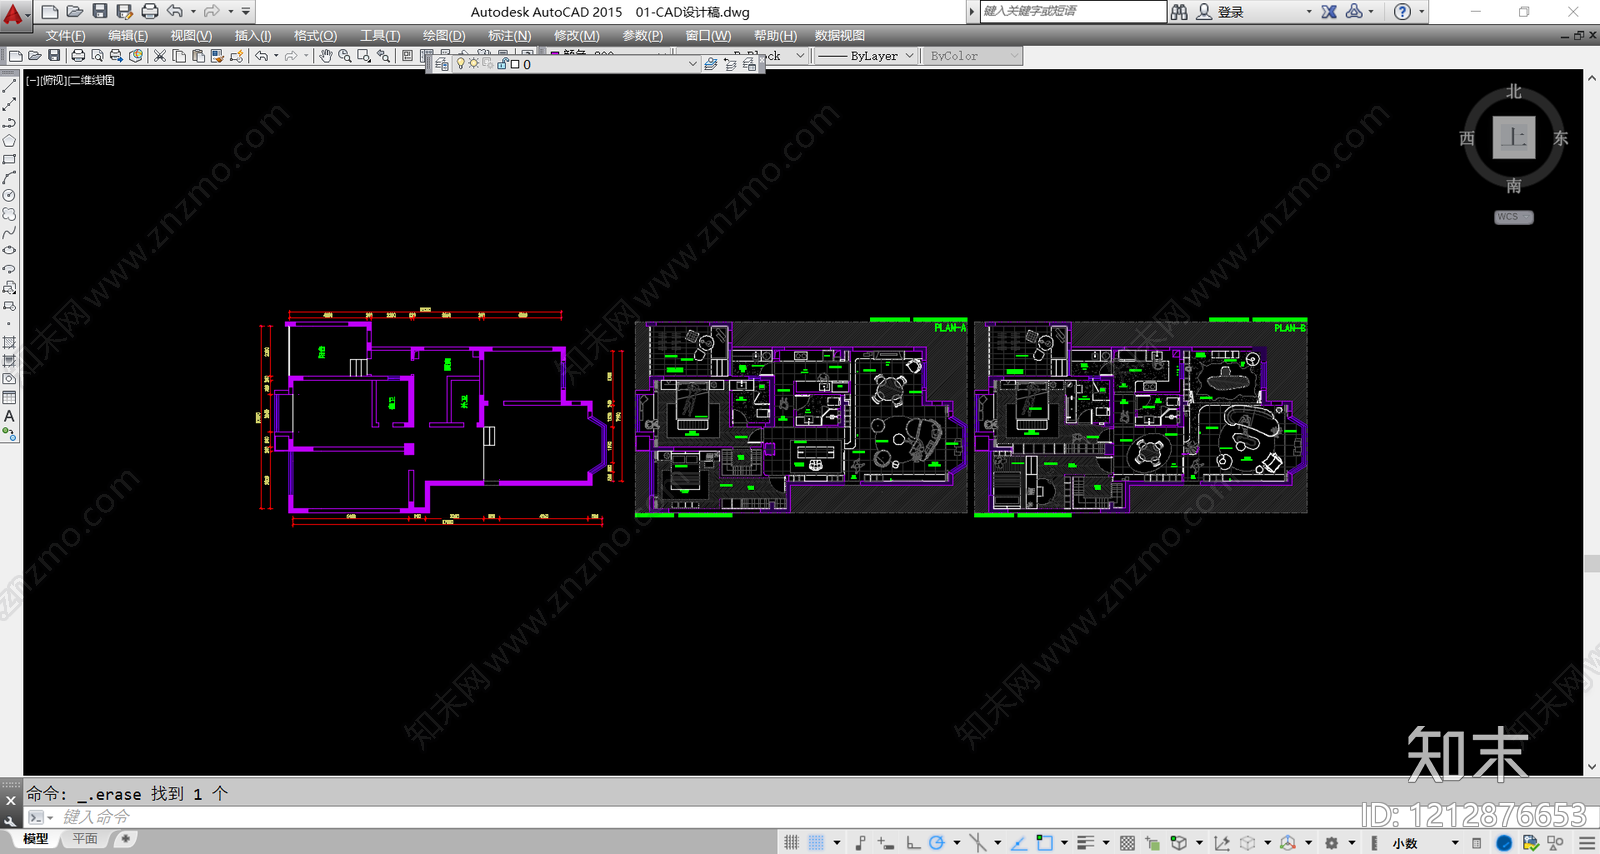
Task: Click the viewport label [-][俯视][二维线框]
Action: [x=70, y=80]
